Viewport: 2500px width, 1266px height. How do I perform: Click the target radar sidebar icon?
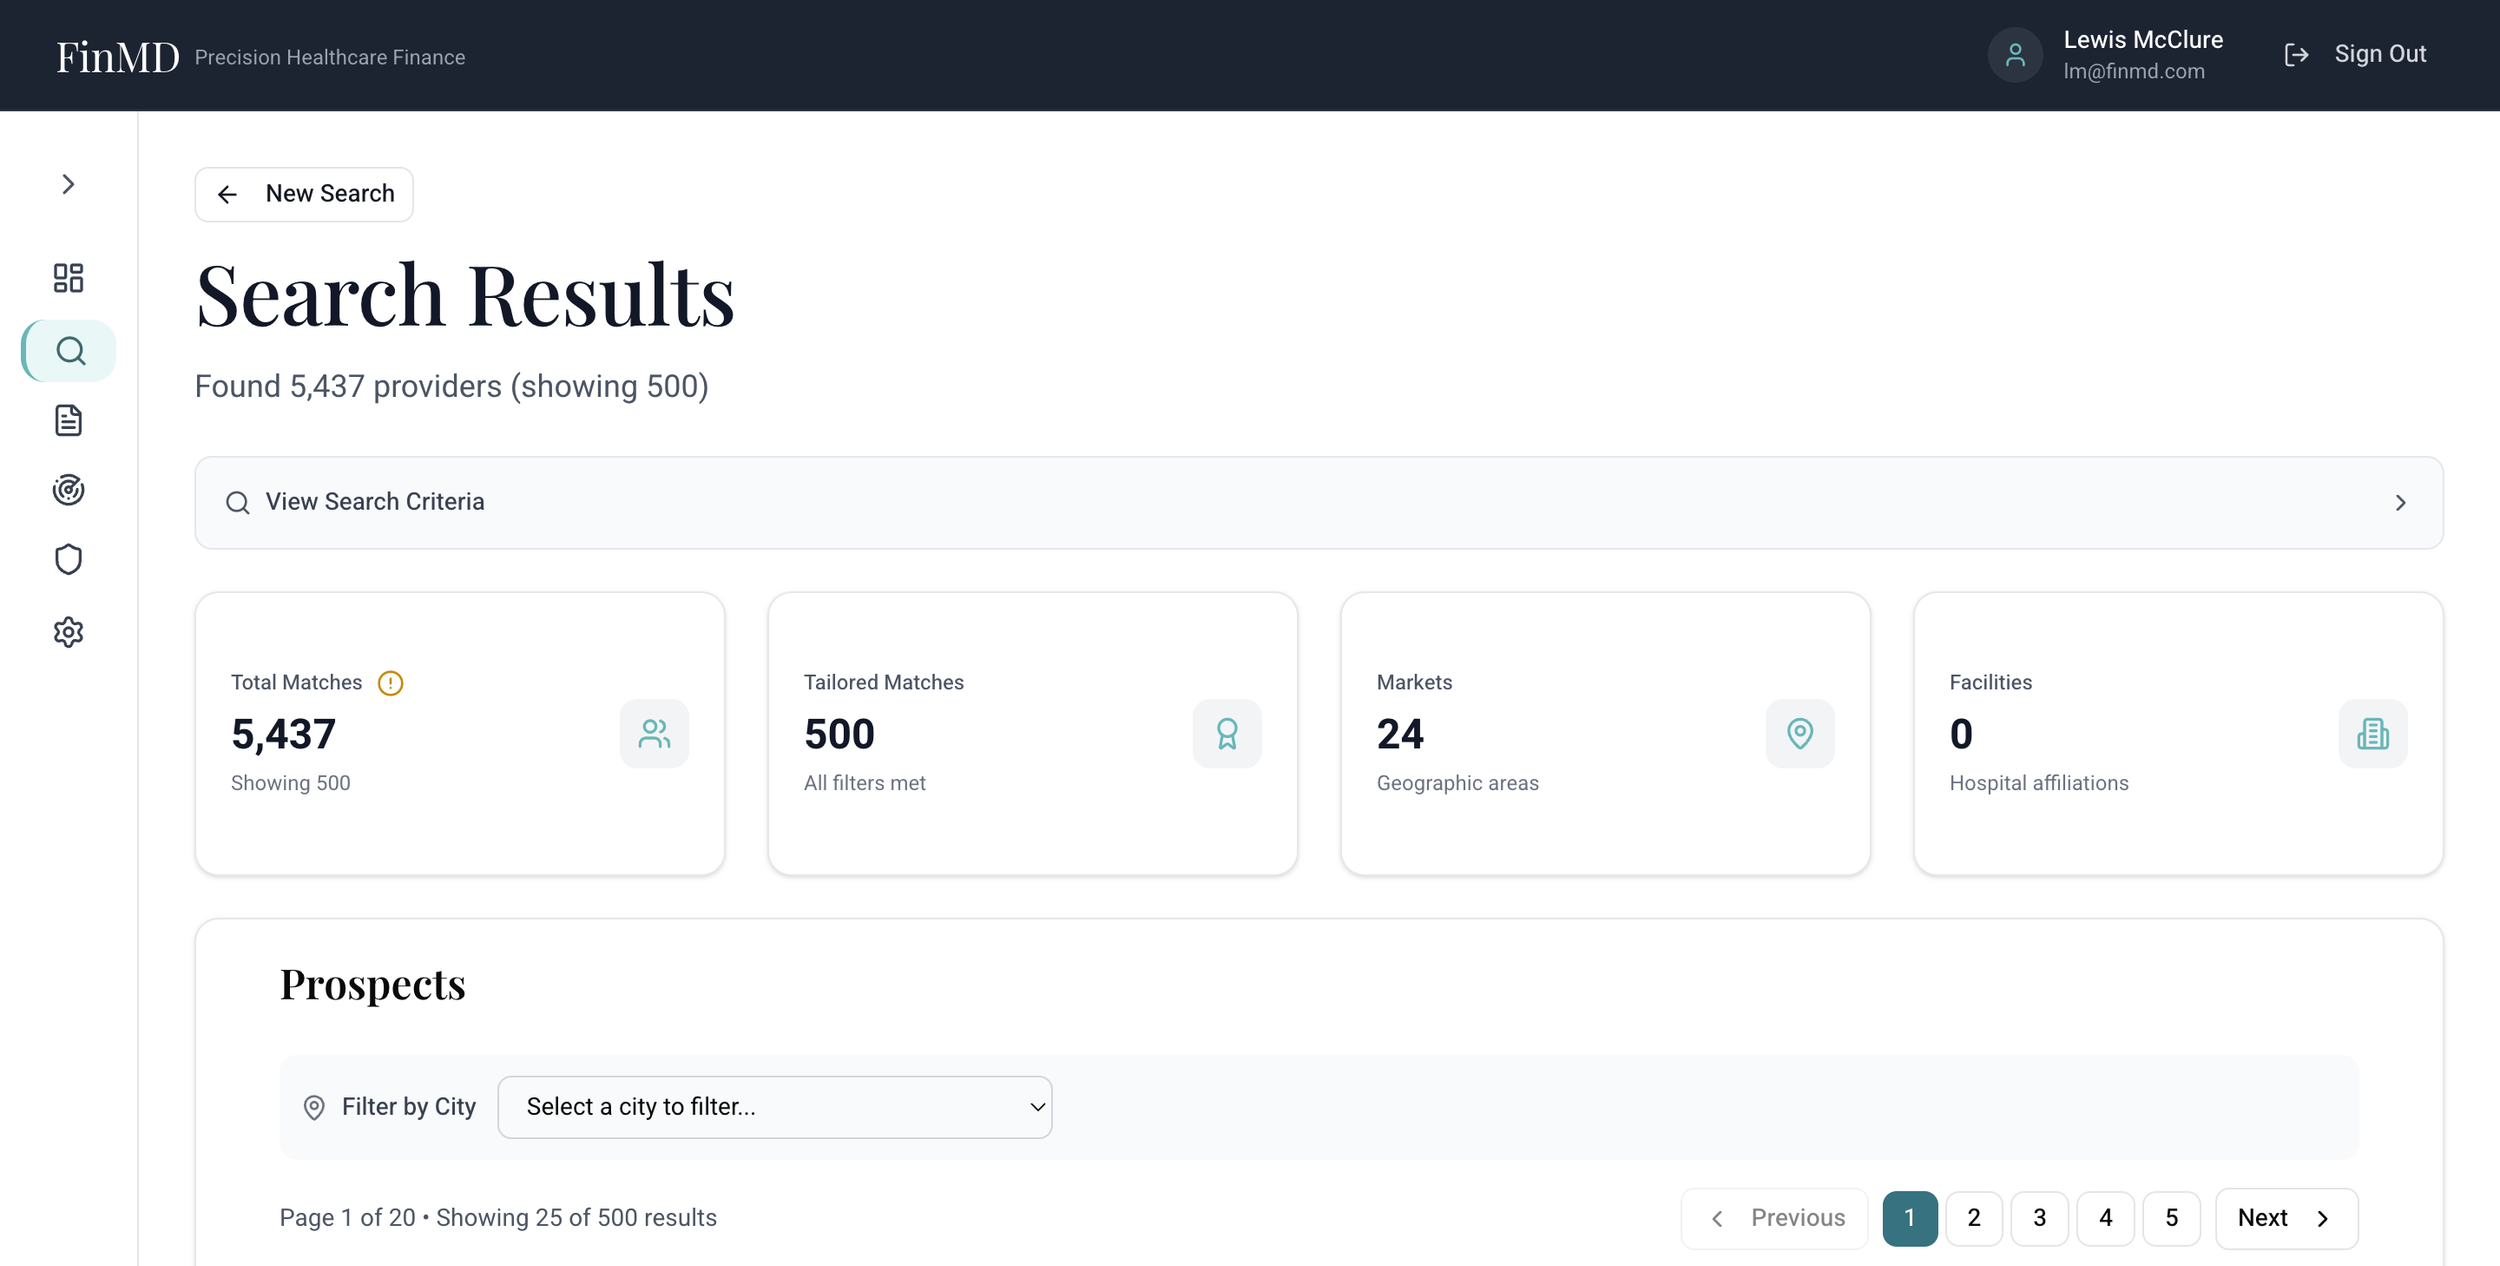(68, 490)
